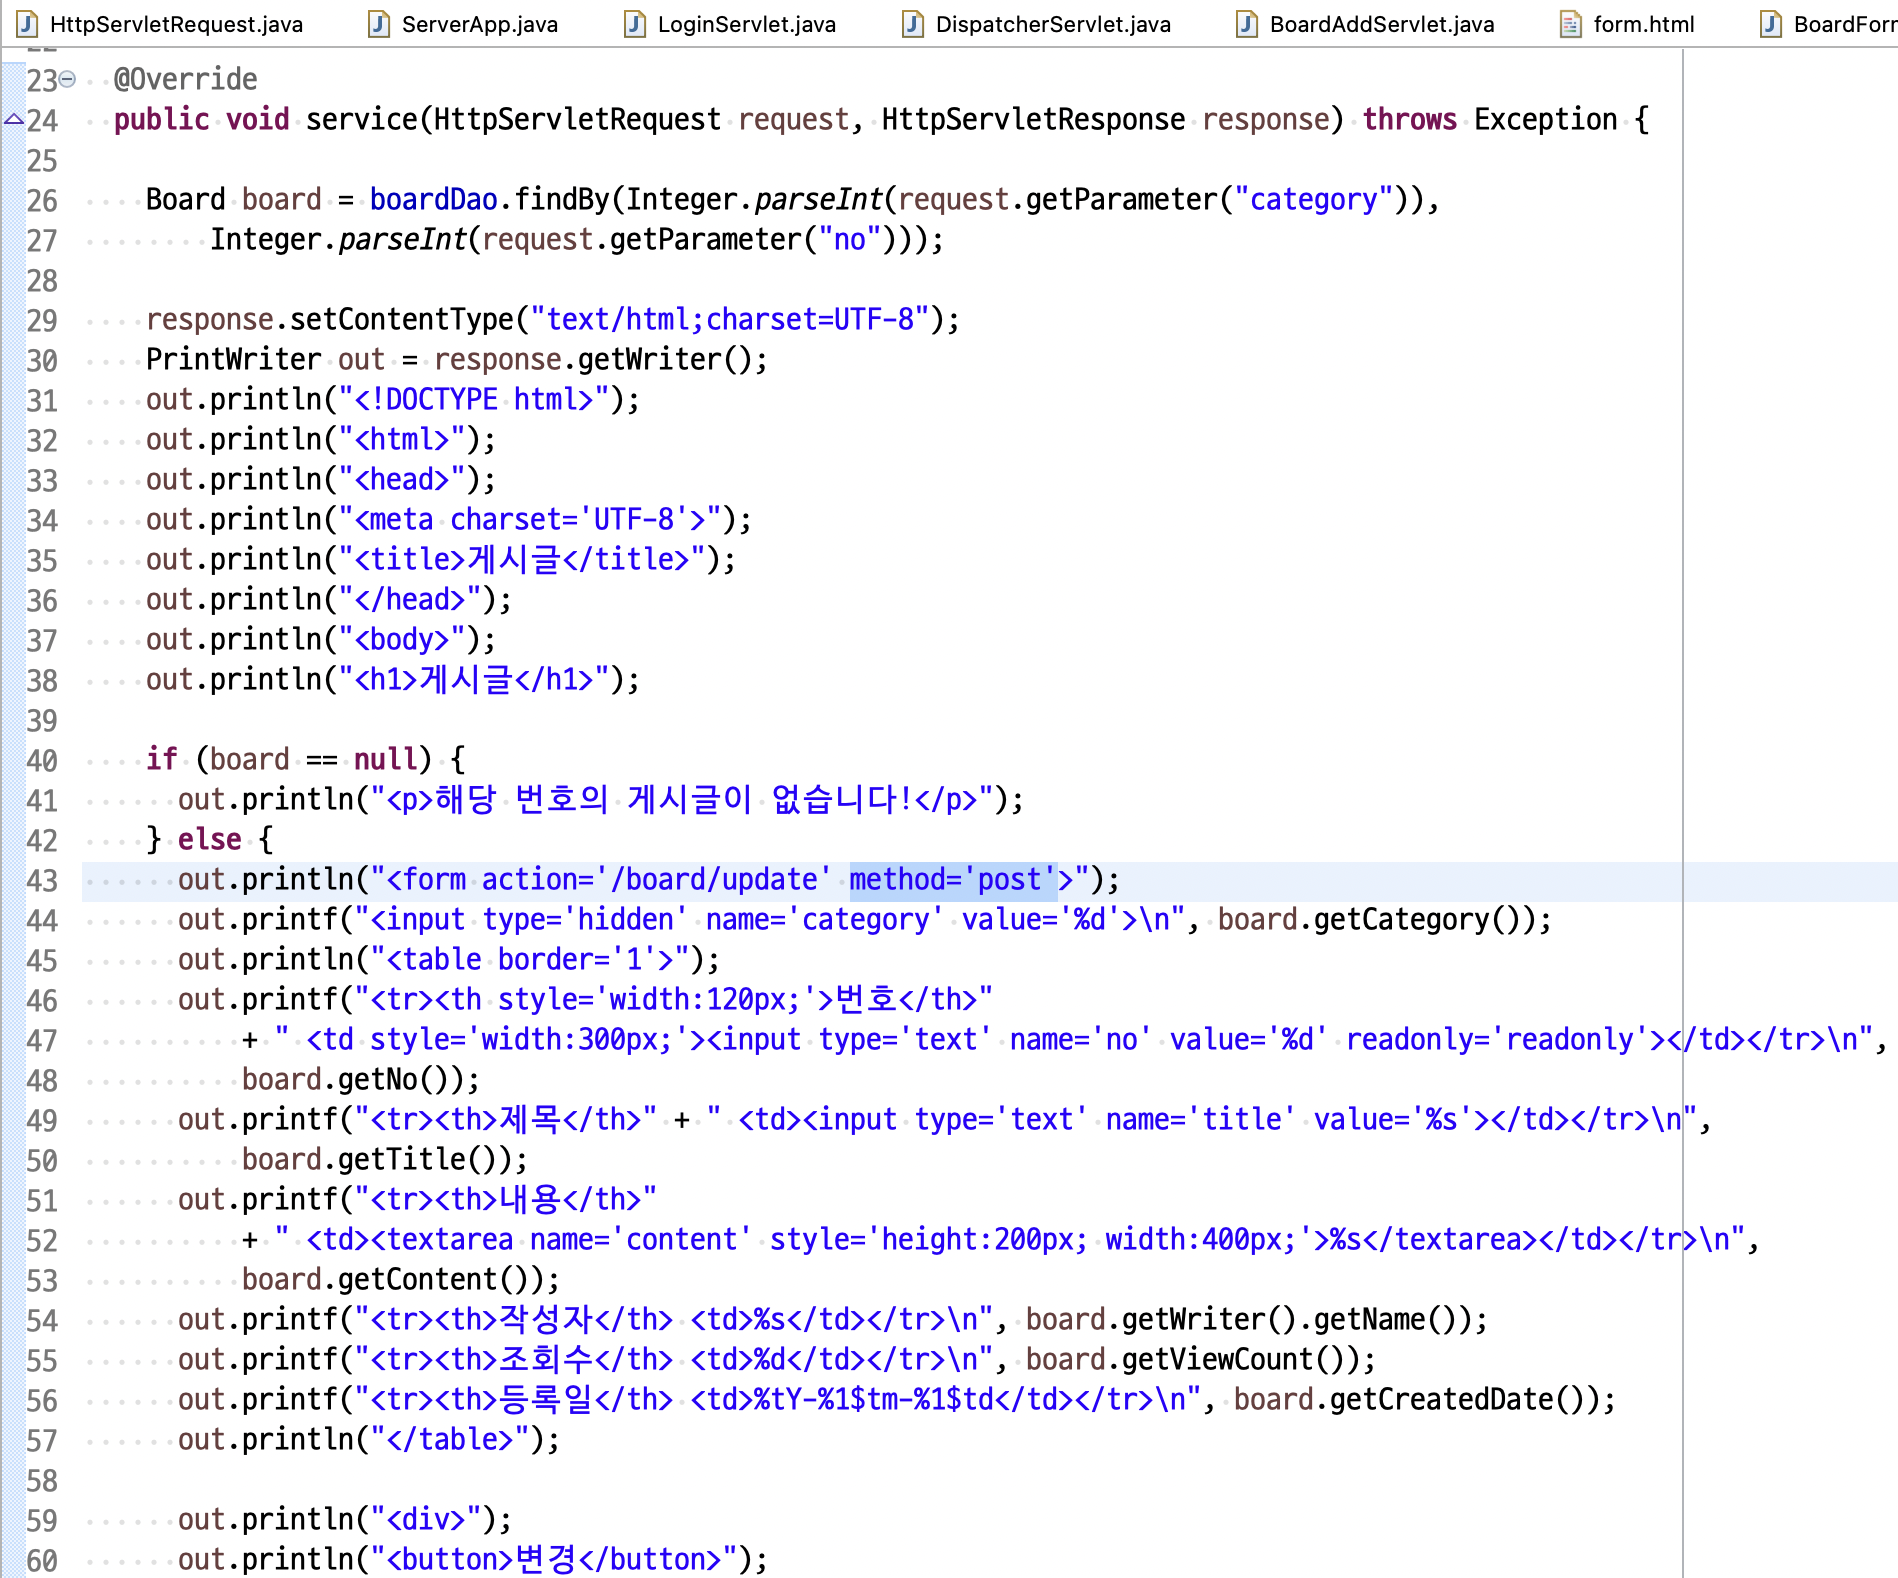The image size is (1898, 1578).
Task: Click 'readonly='readonly'' text on line 47
Action: pos(1497,1040)
